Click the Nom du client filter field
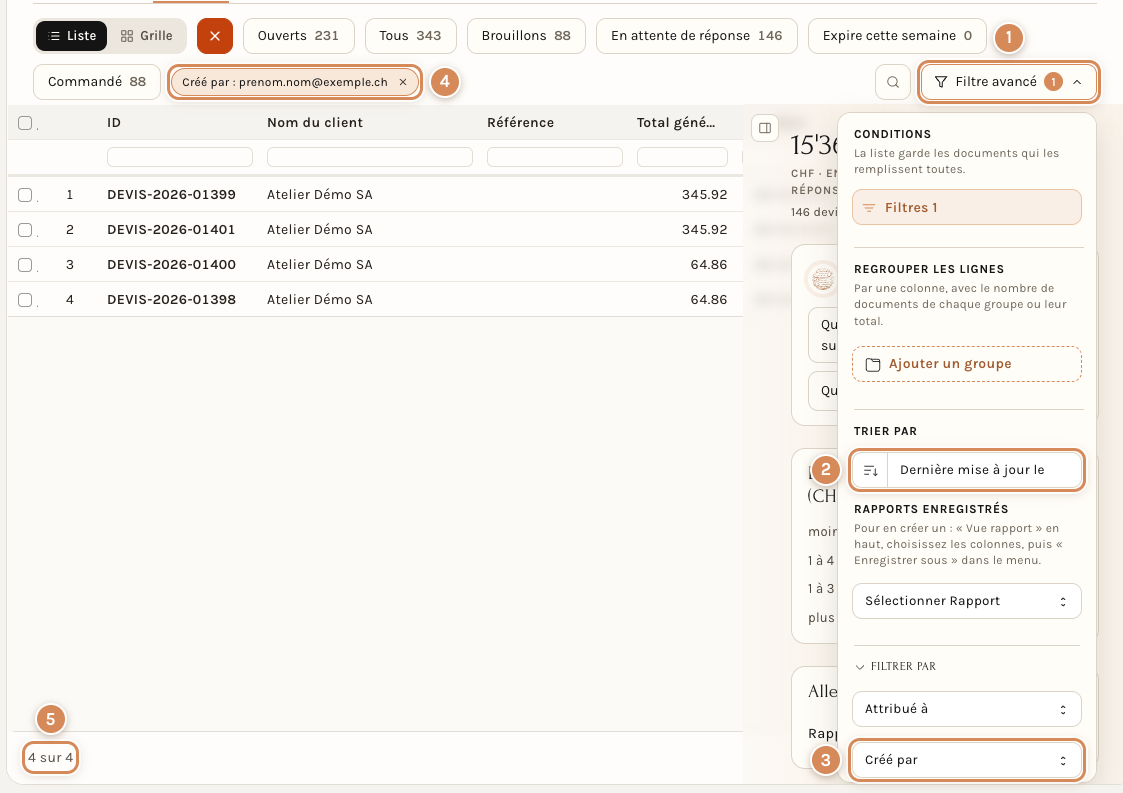 click(x=370, y=157)
